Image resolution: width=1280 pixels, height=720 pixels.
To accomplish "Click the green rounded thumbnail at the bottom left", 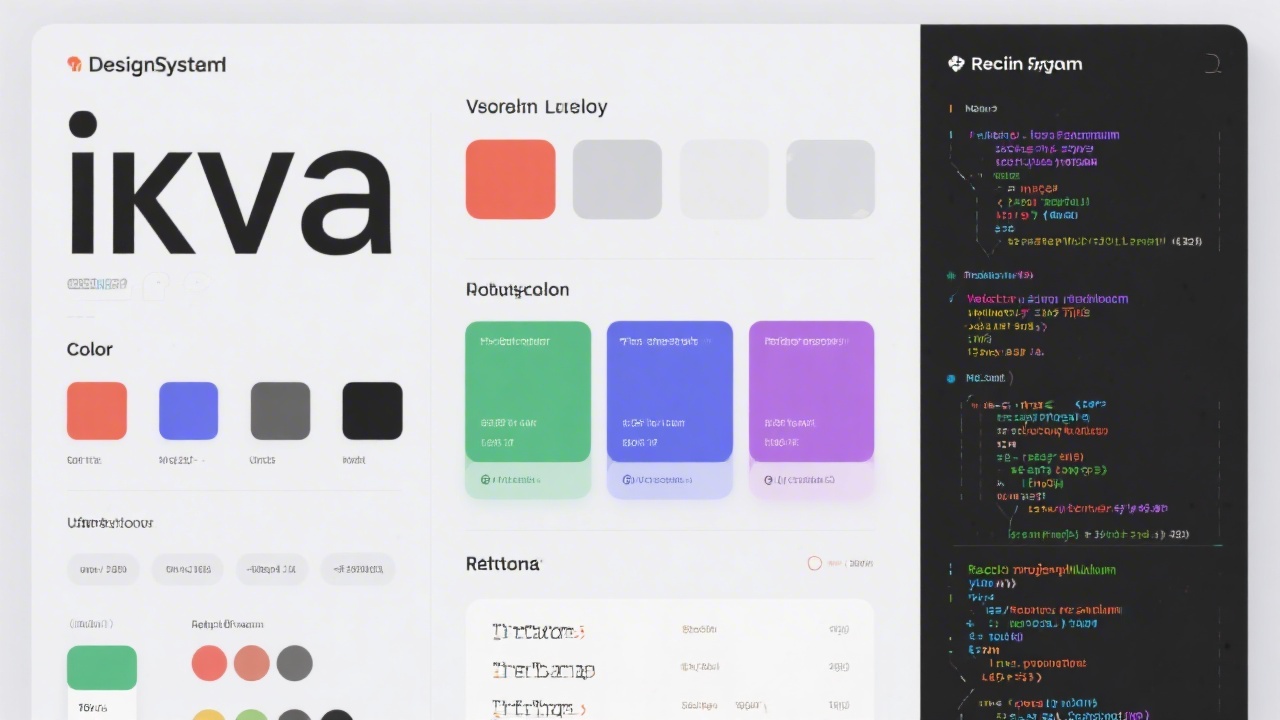I will point(101,667).
